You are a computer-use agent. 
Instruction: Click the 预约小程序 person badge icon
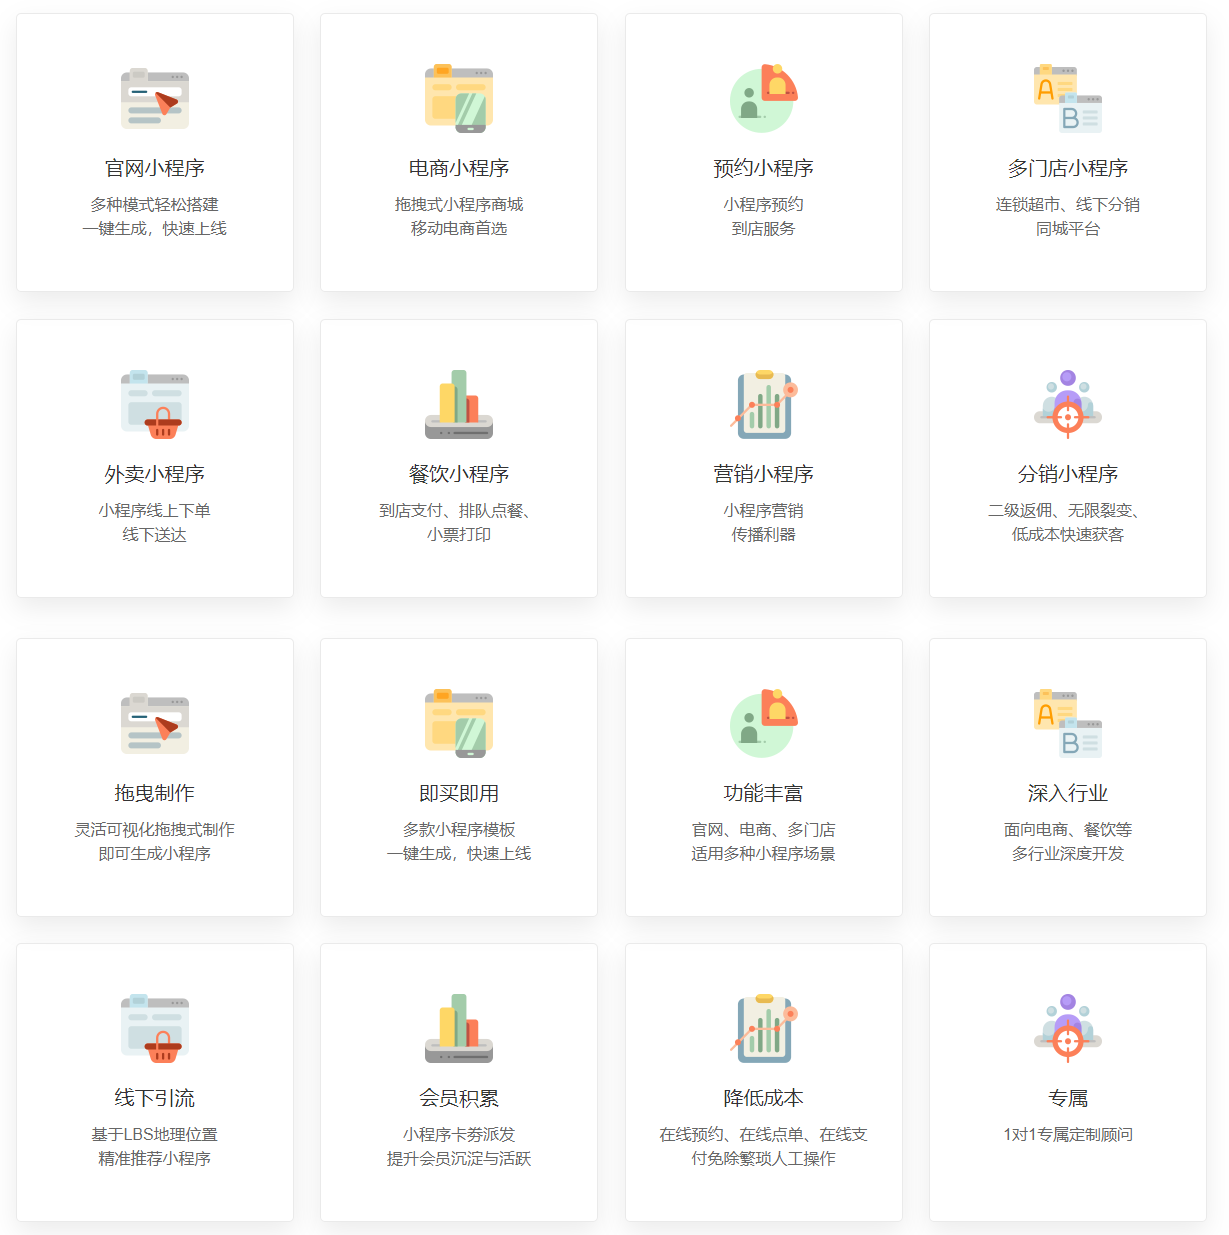coord(763,97)
